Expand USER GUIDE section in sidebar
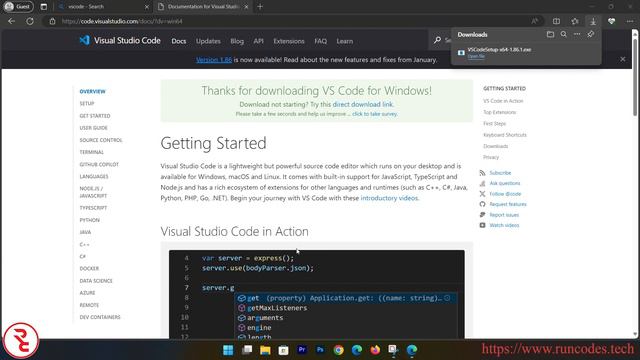The height and width of the screenshot is (360, 640). pos(93,128)
